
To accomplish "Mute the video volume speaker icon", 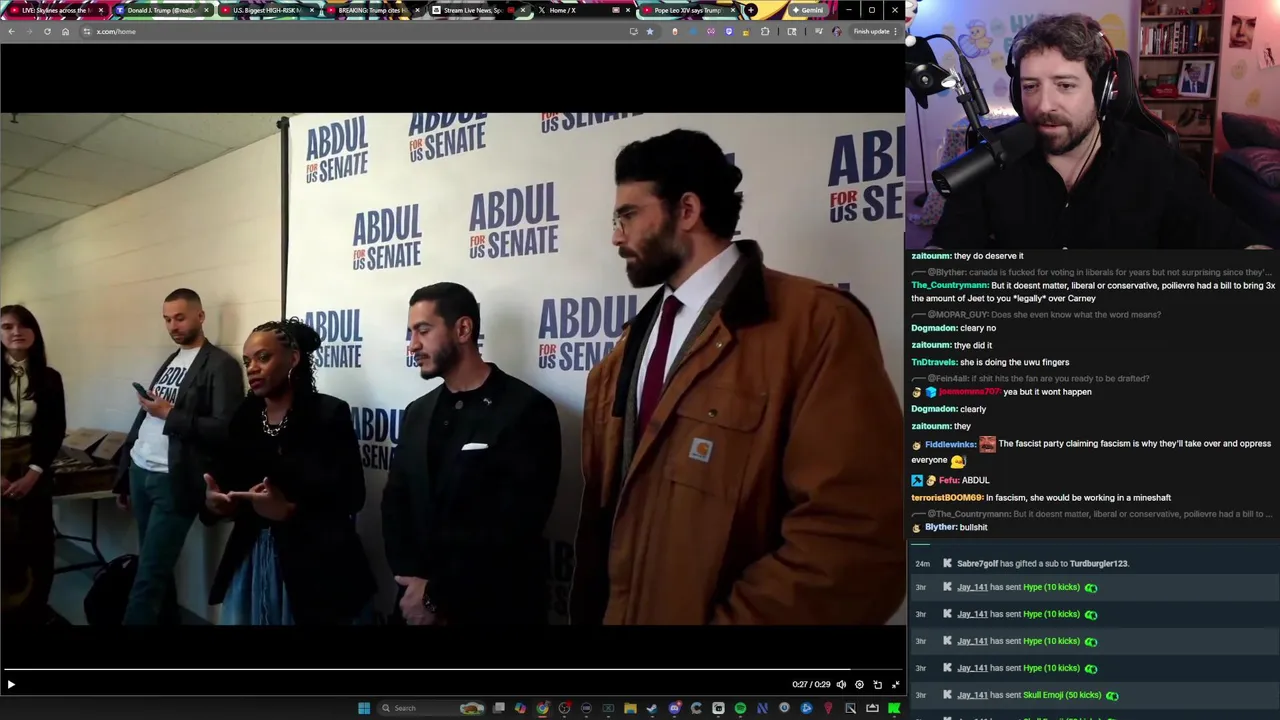I will coord(841,685).
